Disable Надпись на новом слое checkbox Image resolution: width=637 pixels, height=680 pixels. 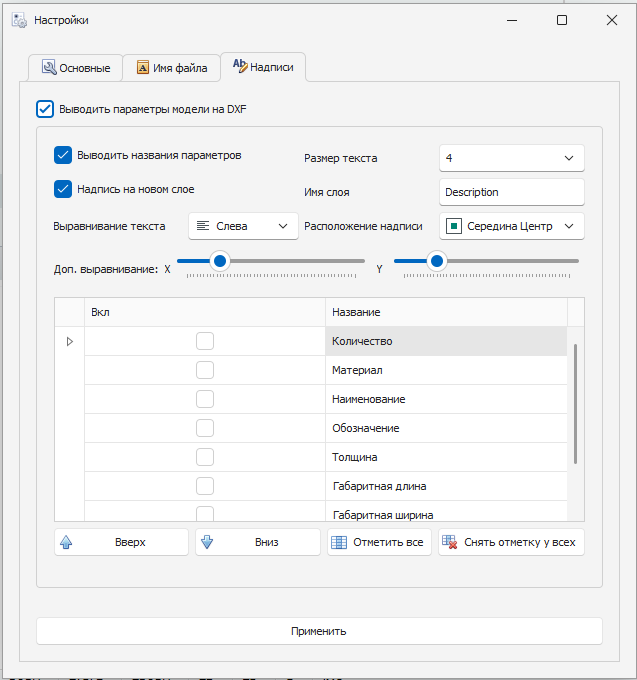tap(63, 188)
